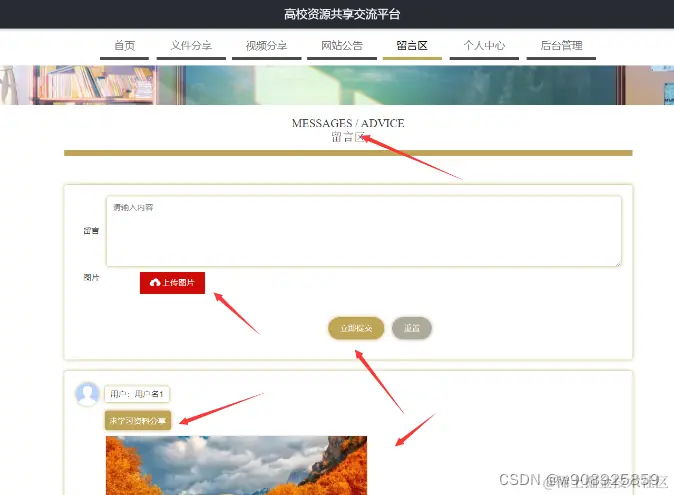Go to the 文件分享 tab
The height and width of the screenshot is (495, 674).
click(191, 46)
